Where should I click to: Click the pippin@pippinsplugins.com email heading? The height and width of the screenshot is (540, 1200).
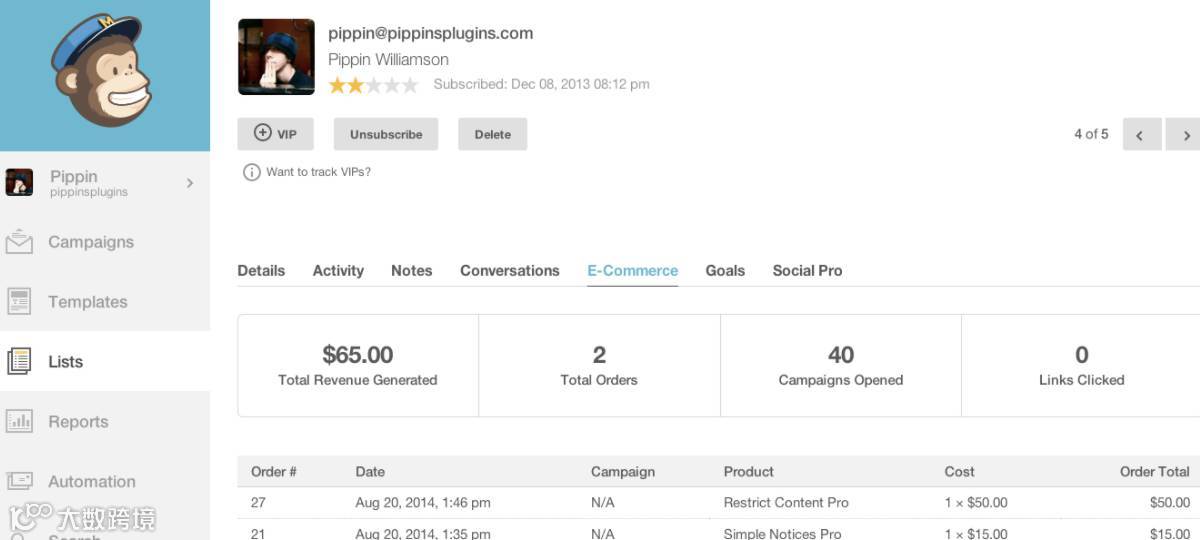(x=431, y=33)
